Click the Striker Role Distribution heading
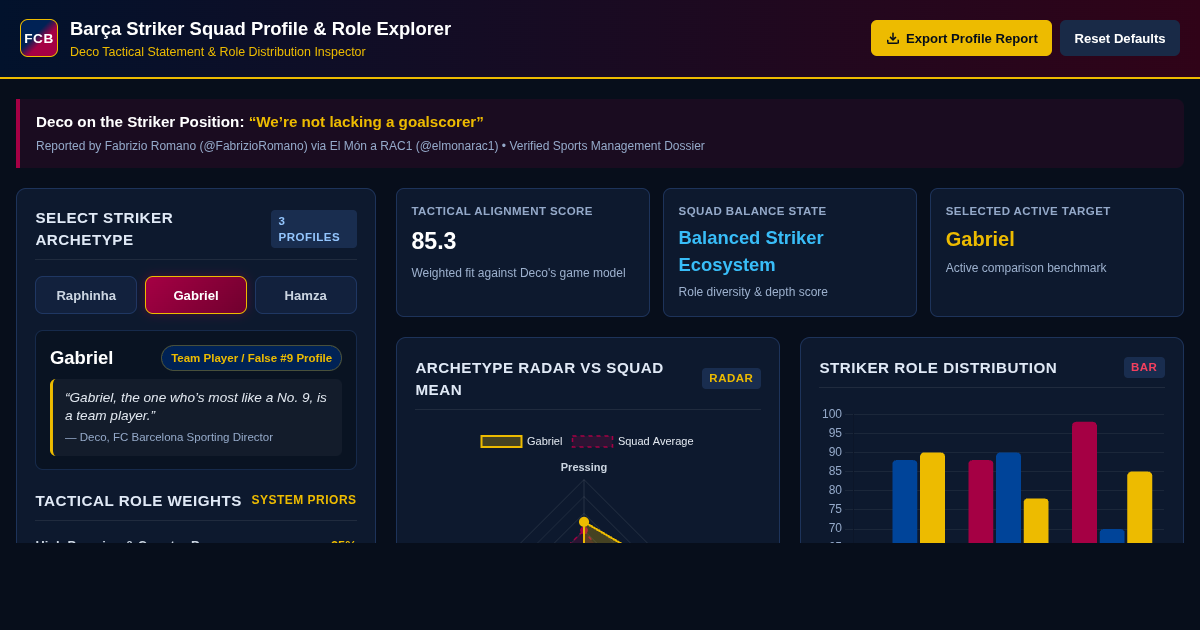1200x630 pixels. tap(938, 367)
